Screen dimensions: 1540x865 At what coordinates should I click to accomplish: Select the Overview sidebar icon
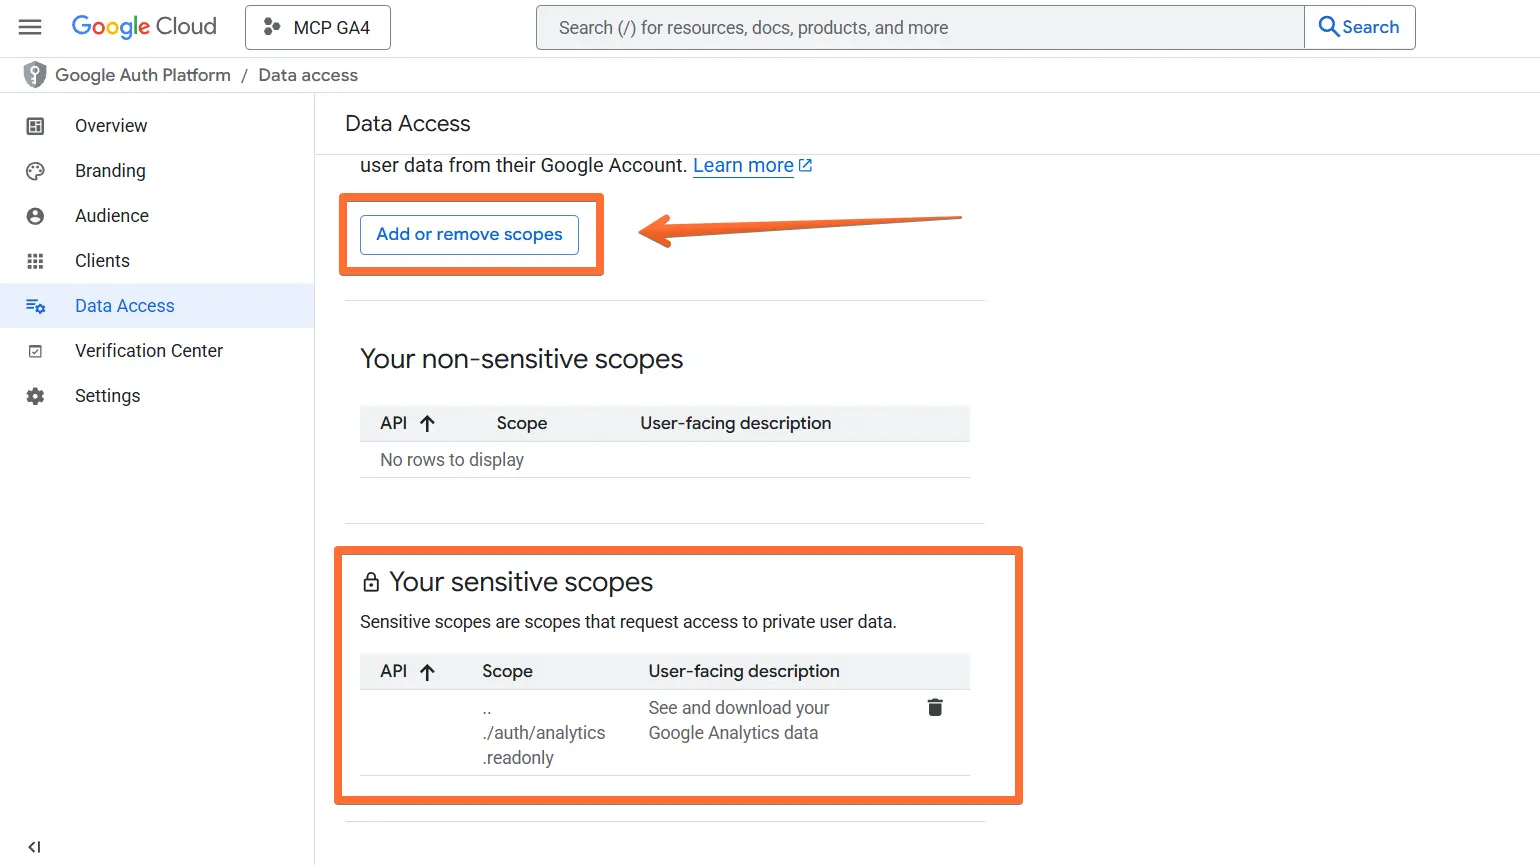tap(35, 125)
